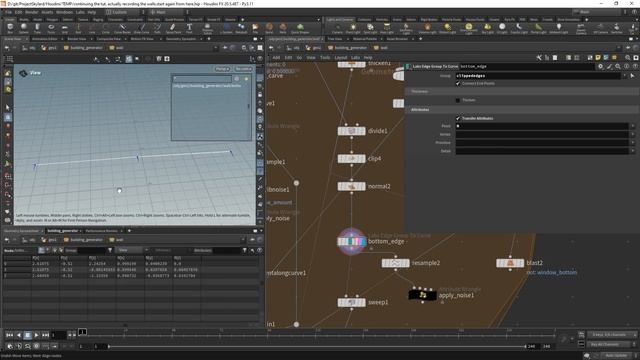The height and width of the screenshot is (360, 640).
Task: Switch to the Material Palette tab
Action: click(x=365, y=39)
